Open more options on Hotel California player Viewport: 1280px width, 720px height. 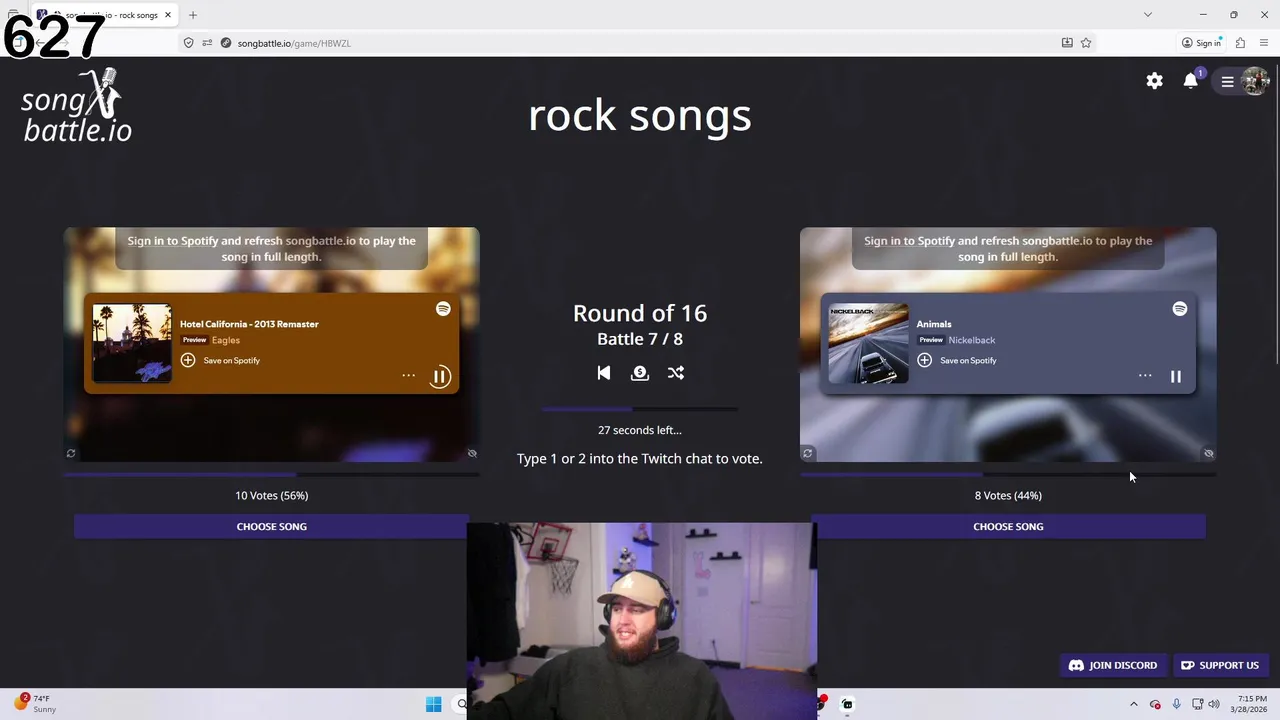point(408,376)
